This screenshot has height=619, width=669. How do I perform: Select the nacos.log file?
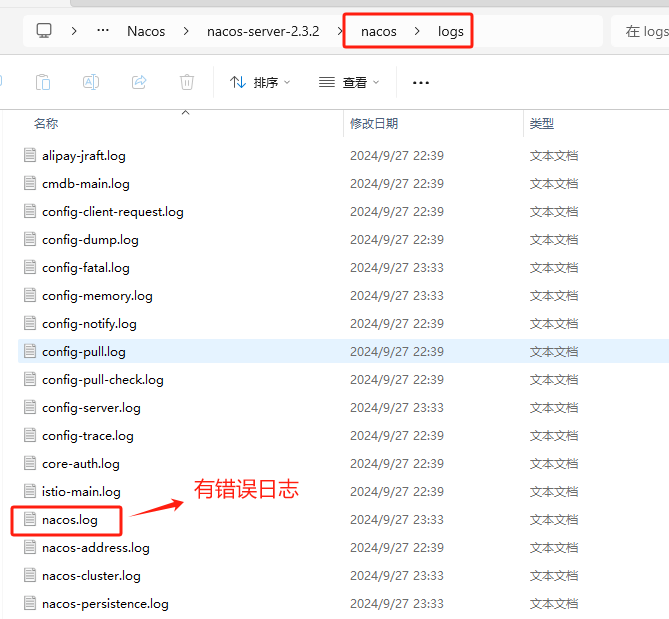coord(70,520)
